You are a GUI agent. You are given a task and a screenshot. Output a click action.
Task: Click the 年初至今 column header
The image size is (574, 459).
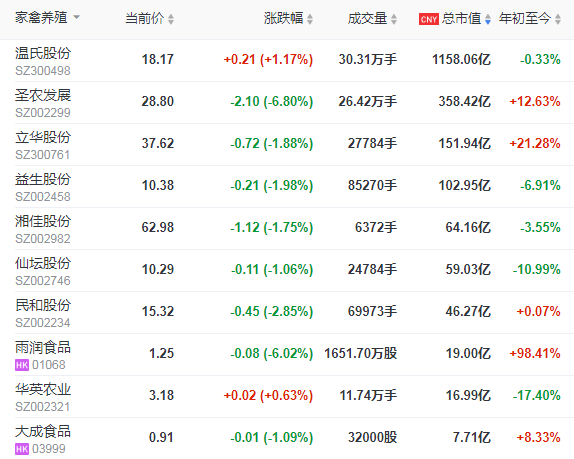click(525, 18)
